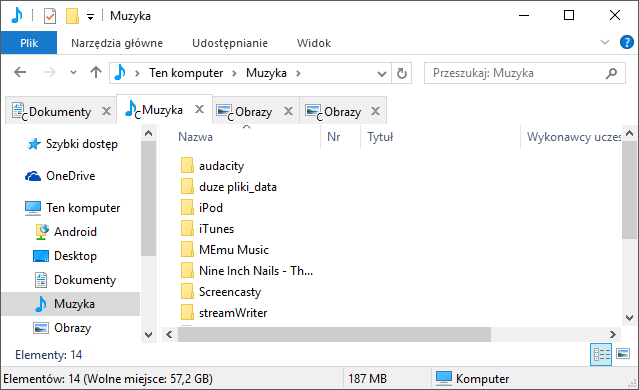Switch to large thumbnails view layout
639x390 pixels.
pos(623,354)
